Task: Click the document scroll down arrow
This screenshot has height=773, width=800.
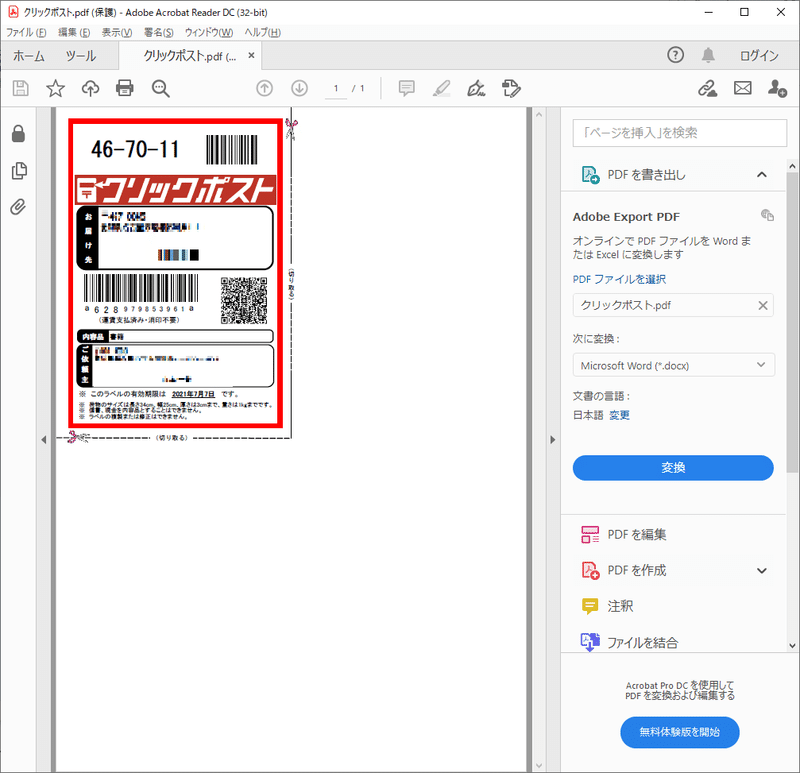Action: 539,766
